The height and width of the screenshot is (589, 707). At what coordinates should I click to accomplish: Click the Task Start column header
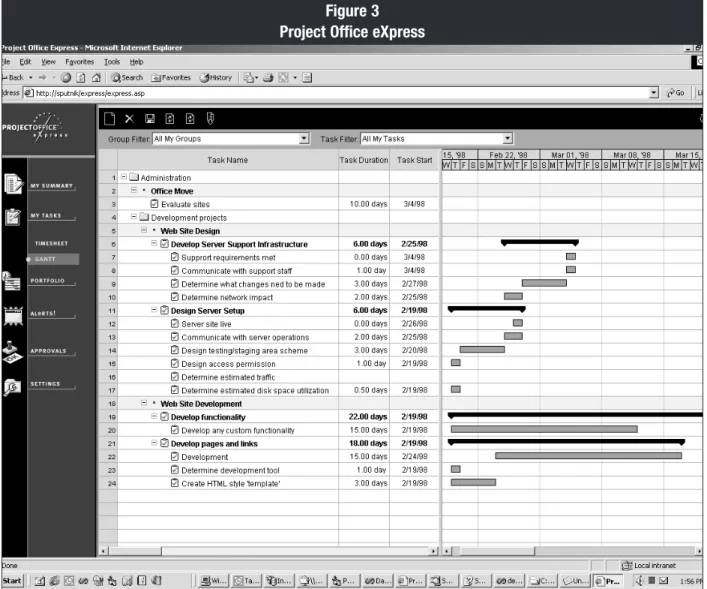click(414, 160)
